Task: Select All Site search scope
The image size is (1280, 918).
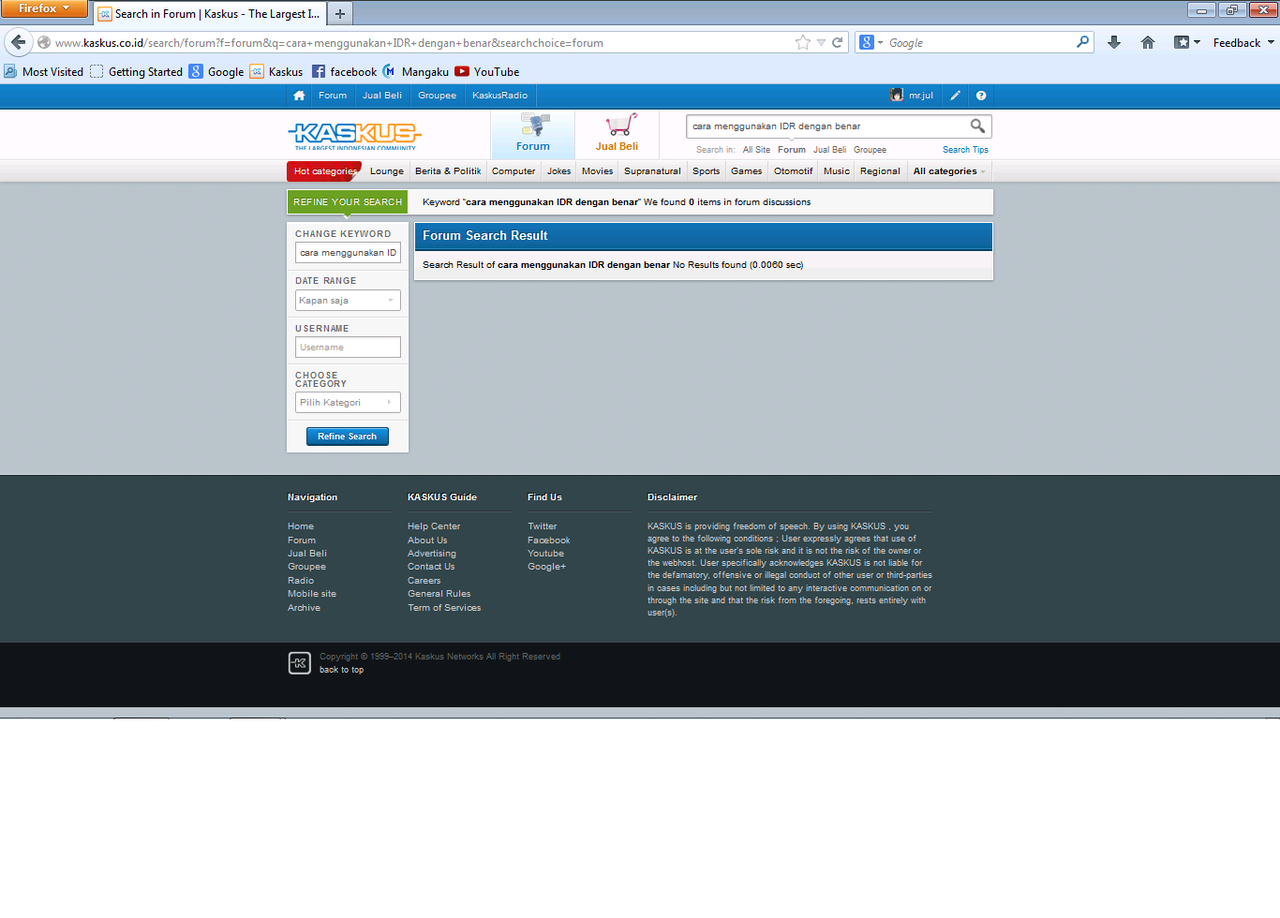Action: coord(756,150)
